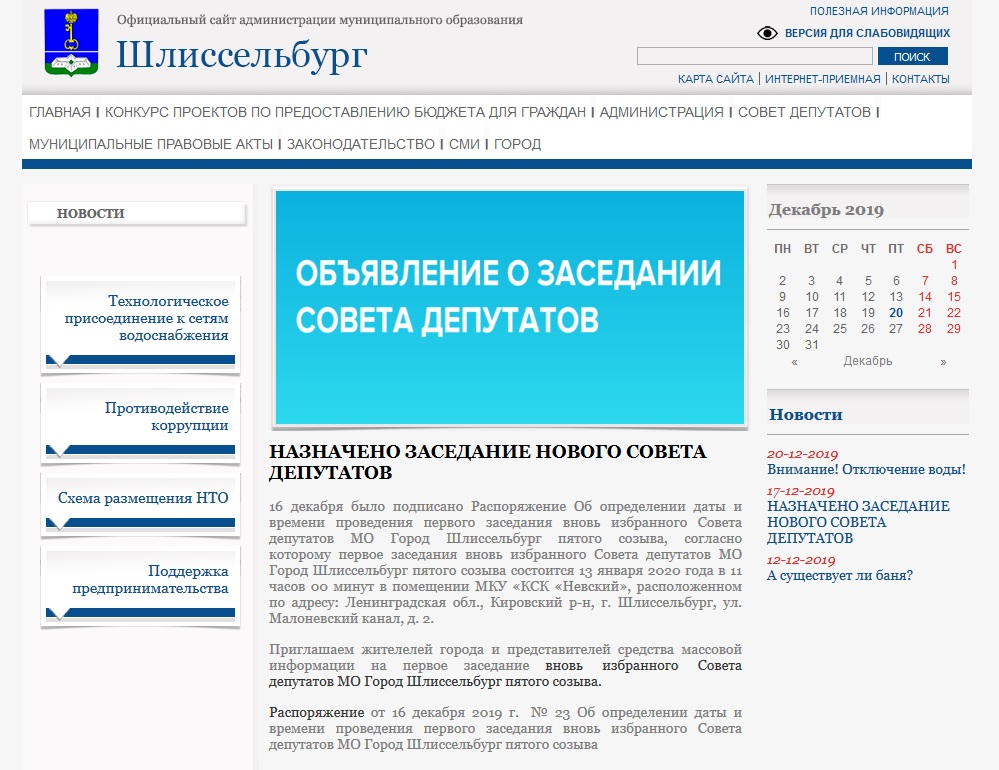Click the search input field

754,56
